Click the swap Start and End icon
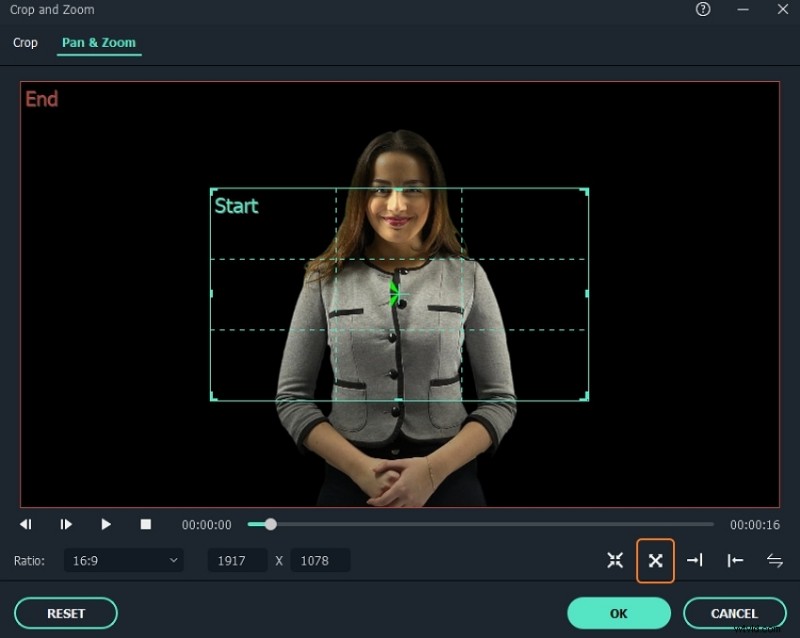The width and height of the screenshot is (800, 638). [x=775, y=560]
